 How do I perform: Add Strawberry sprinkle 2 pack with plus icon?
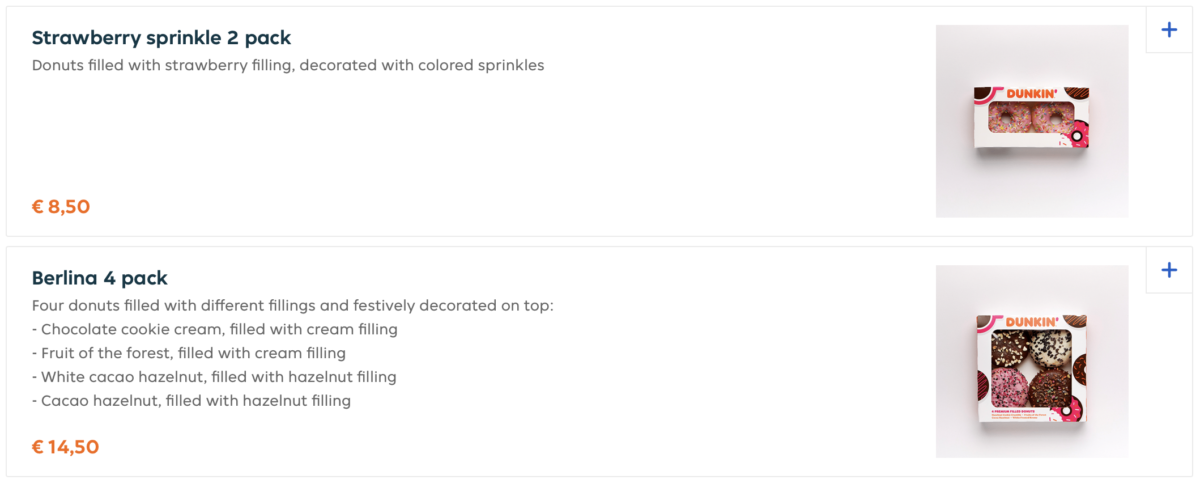point(1169,30)
